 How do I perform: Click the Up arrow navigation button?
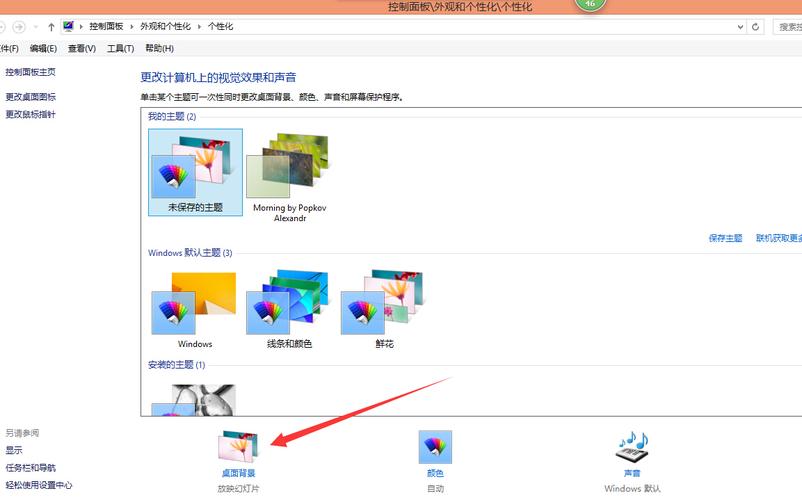pyautogui.click(x=51, y=27)
